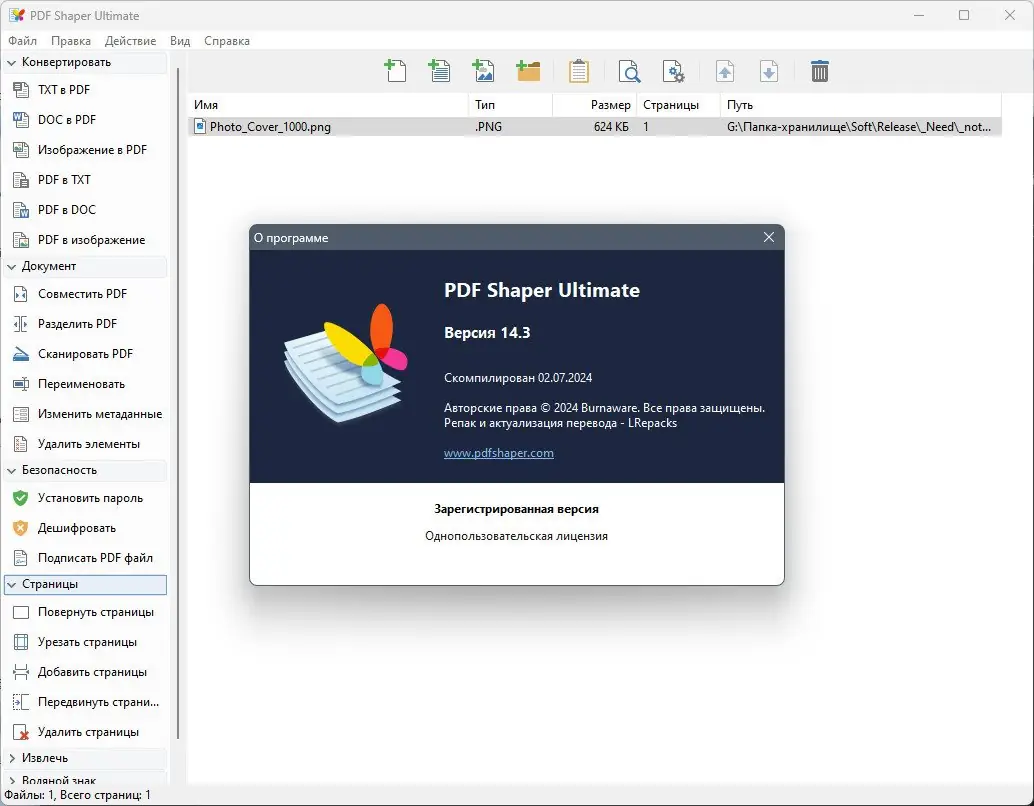Sort the list by Имя column
The width and height of the screenshot is (1034, 806).
click(x=328, y=105)
